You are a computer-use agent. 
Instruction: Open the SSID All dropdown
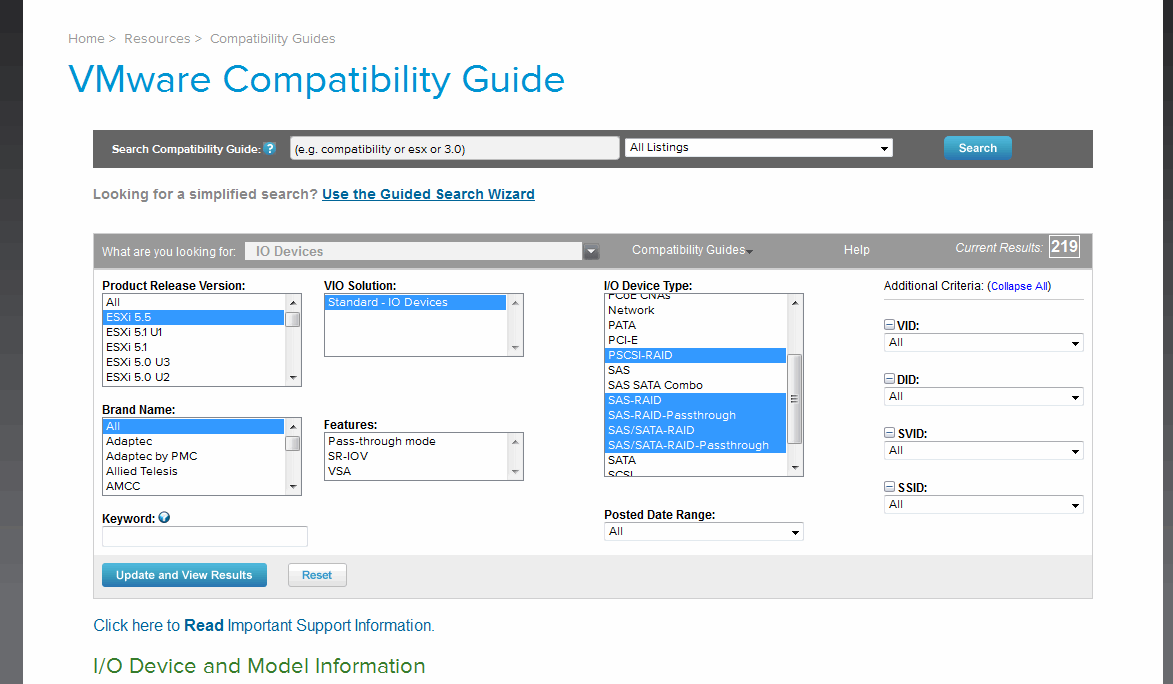tap(983, 504)
